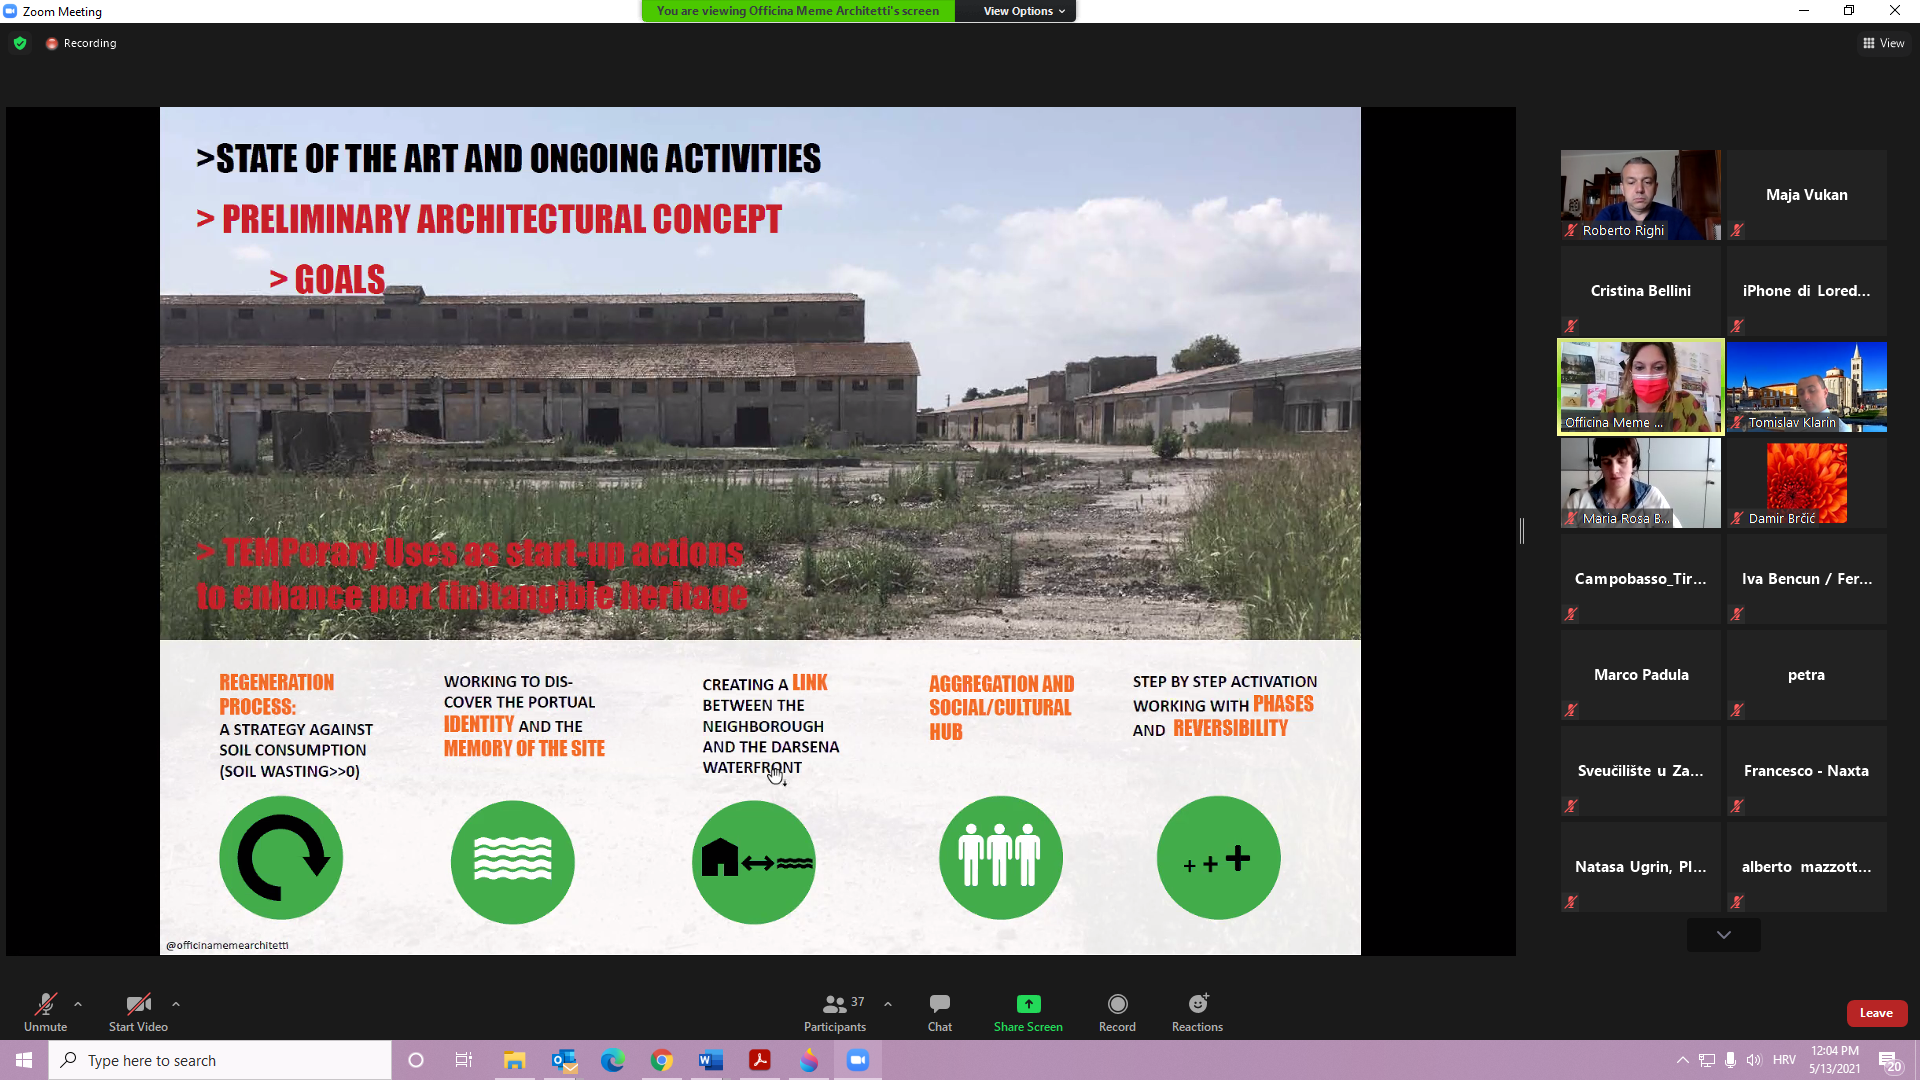This screenshot has height=1080, width=1920.
Task: Expand video options arrow beside Start Video
Action: pos(176,1004)
